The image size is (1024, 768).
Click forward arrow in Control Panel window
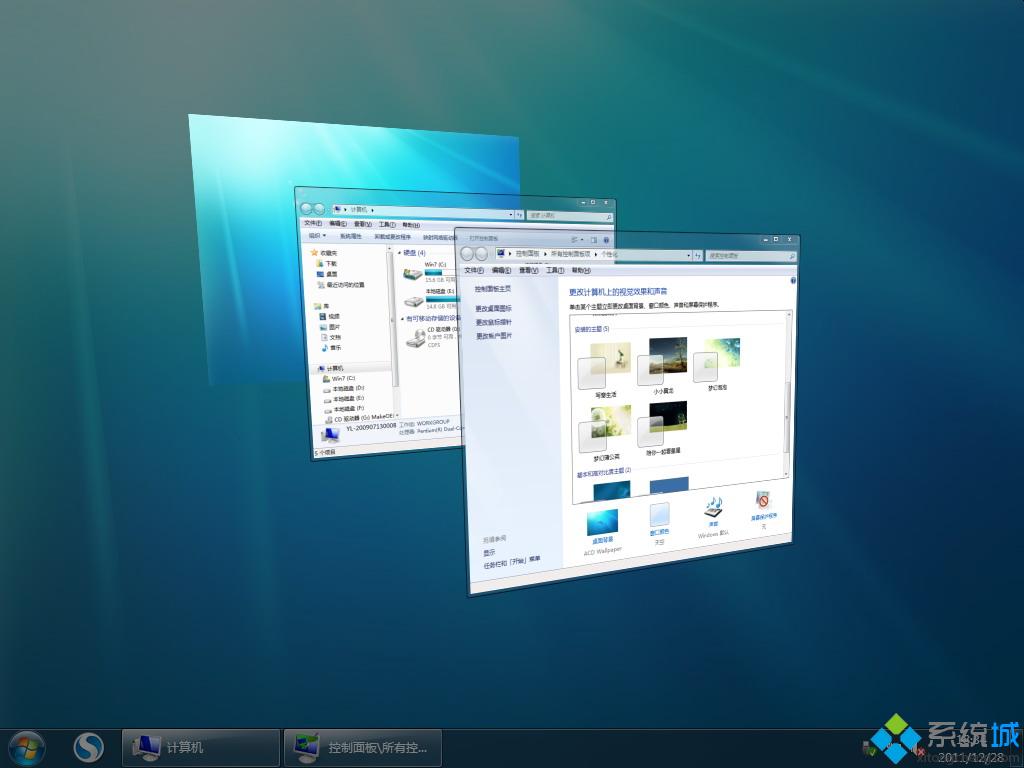click(481, 253)
